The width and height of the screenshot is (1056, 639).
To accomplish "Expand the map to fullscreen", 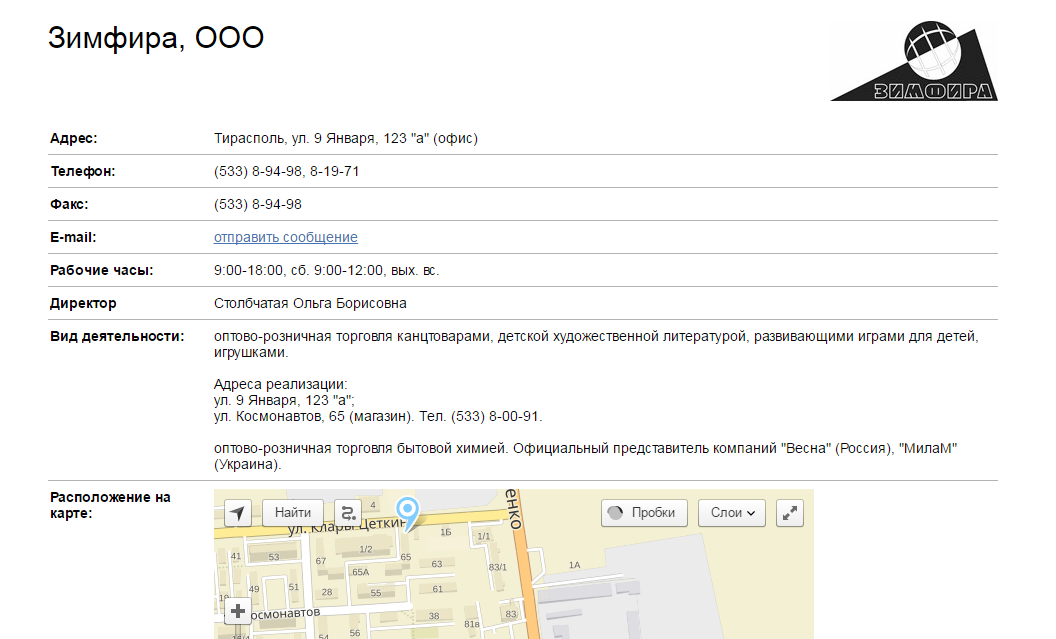I will 790,513.
